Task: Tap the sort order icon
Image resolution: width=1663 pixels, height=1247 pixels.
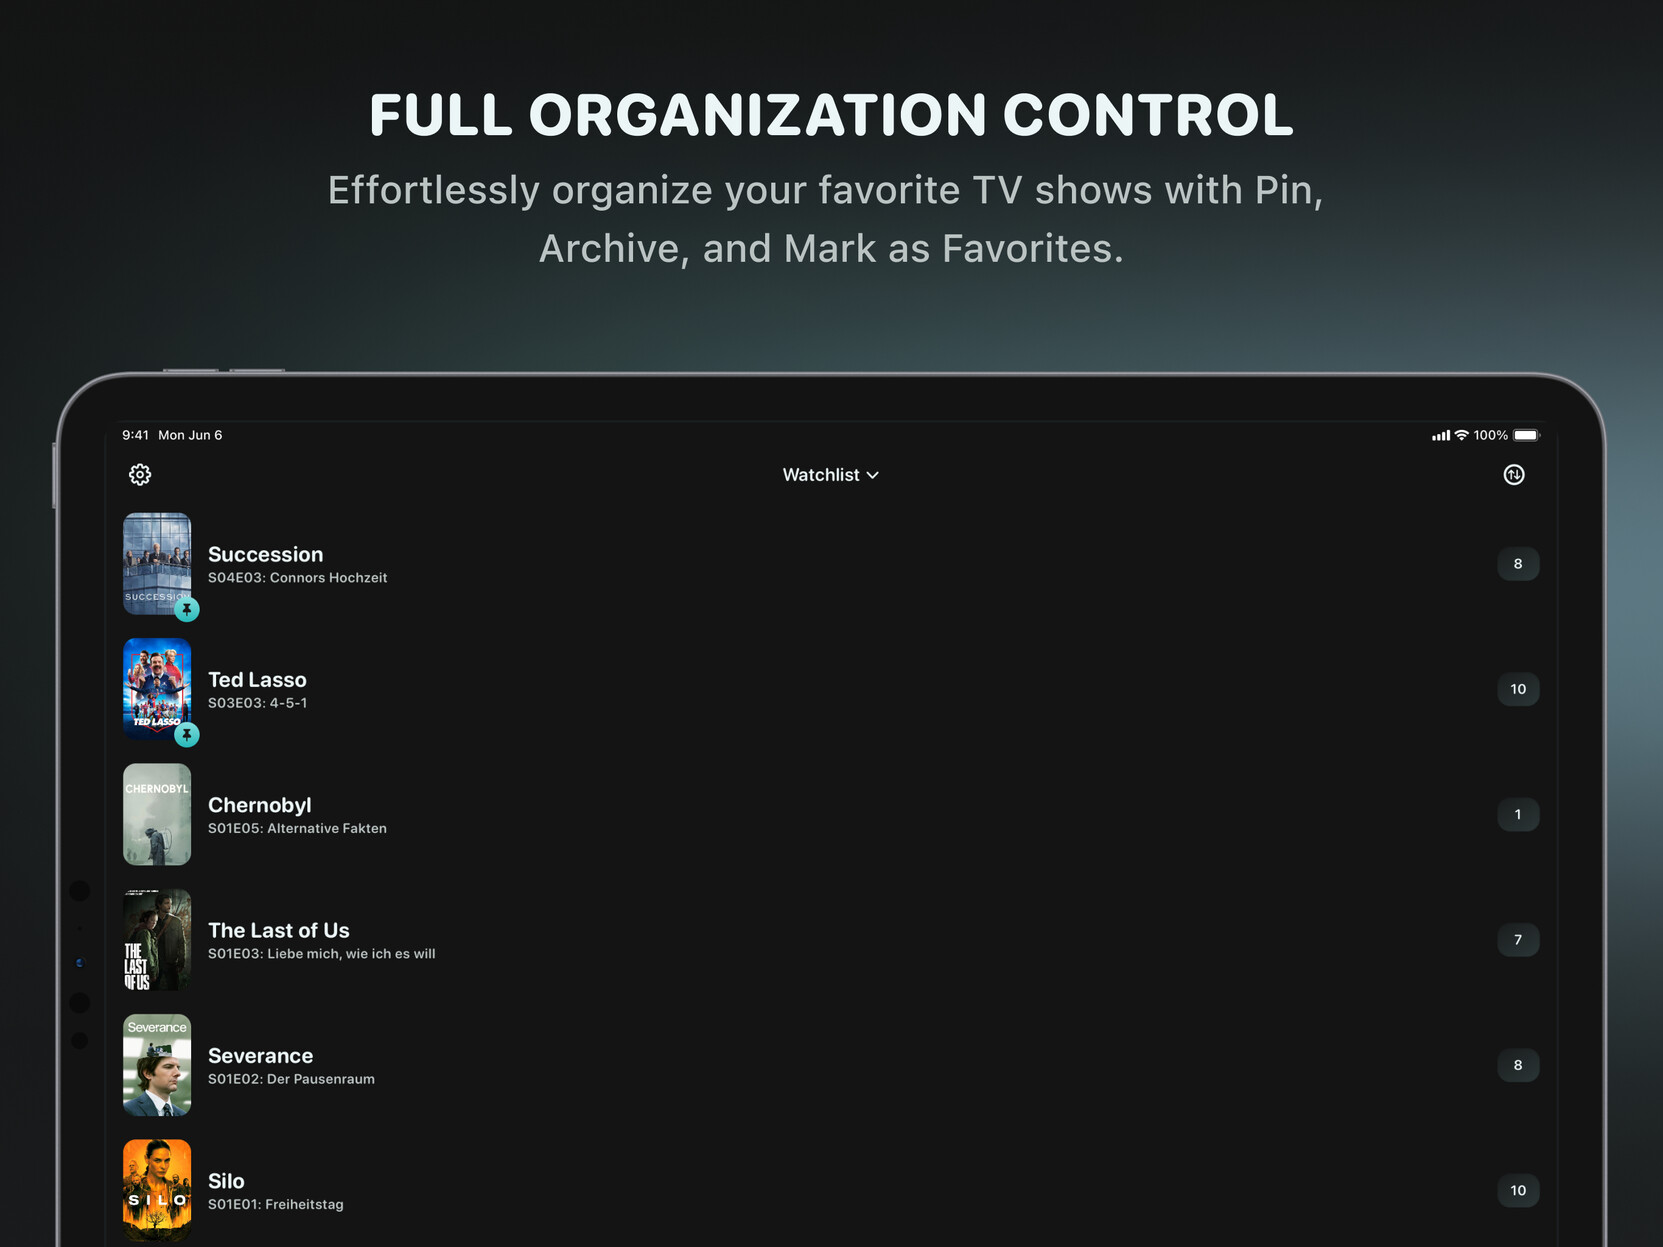Action: pyautogui.click(x=1514, y=475)
